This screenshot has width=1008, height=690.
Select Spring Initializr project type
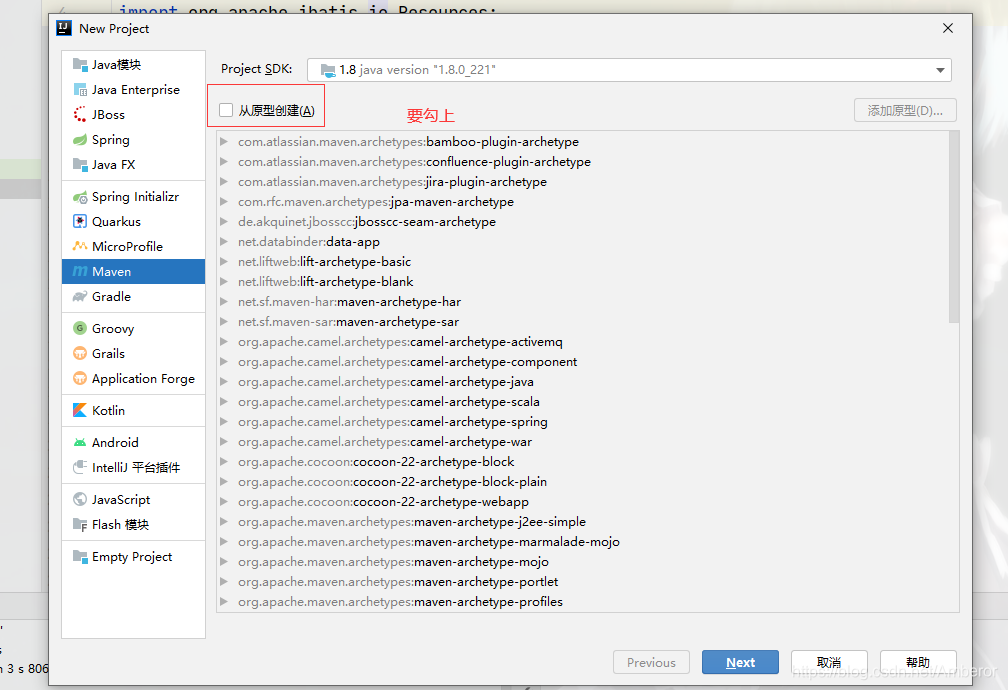(x=134, y=197)
